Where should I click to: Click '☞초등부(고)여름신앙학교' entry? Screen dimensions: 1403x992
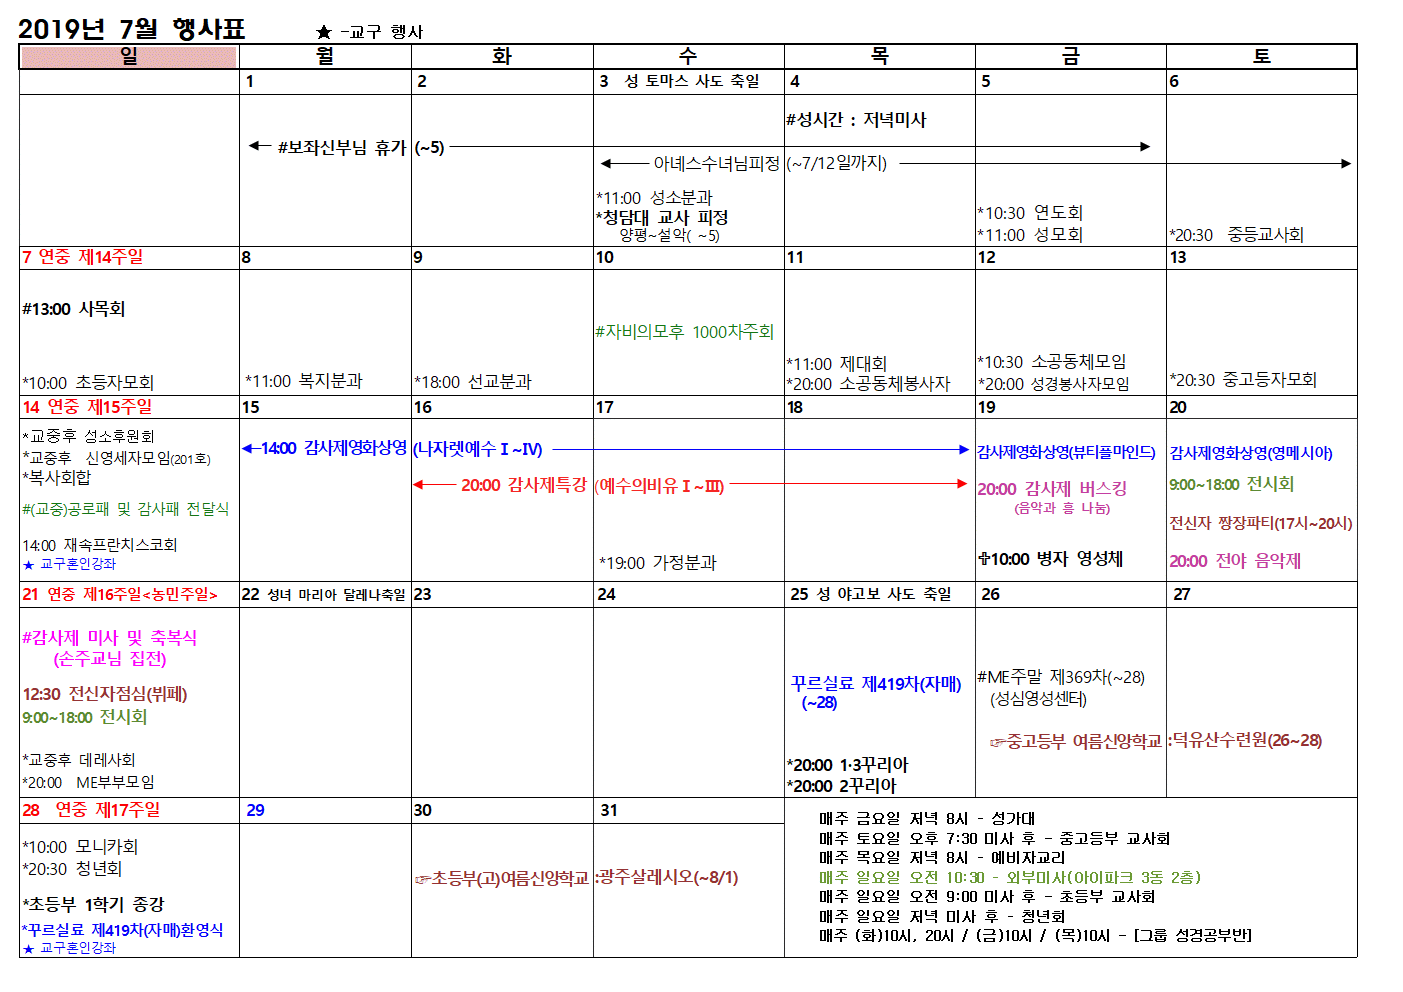[x=502, y=879]
